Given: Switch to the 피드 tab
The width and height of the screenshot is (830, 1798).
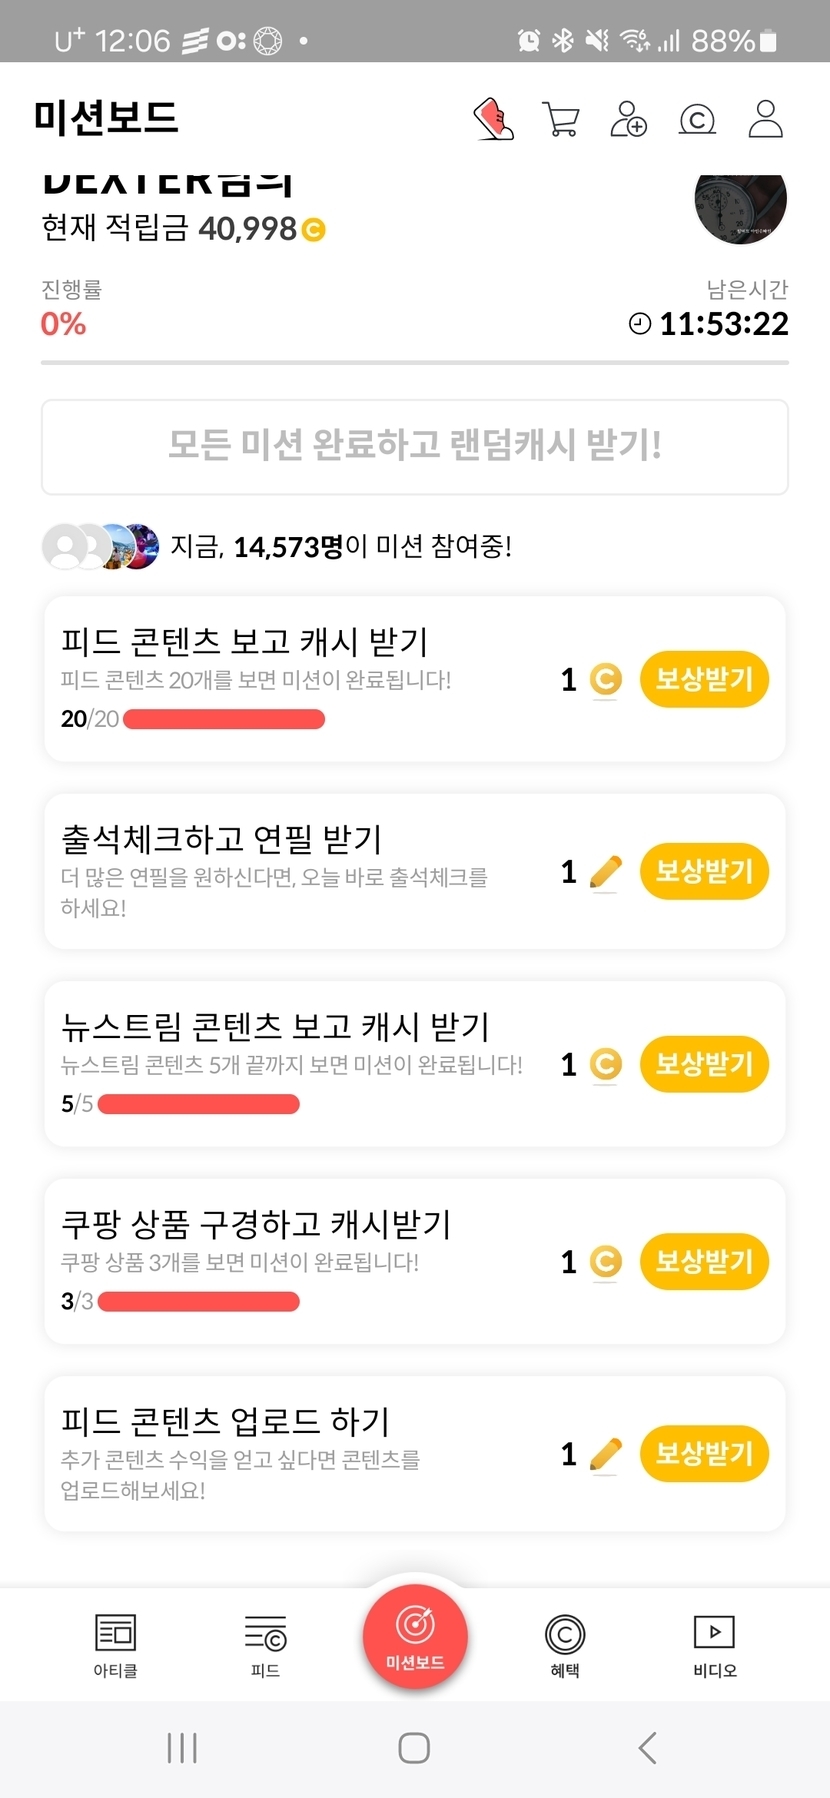Looking at the screenshot, I should point(265,1644).
